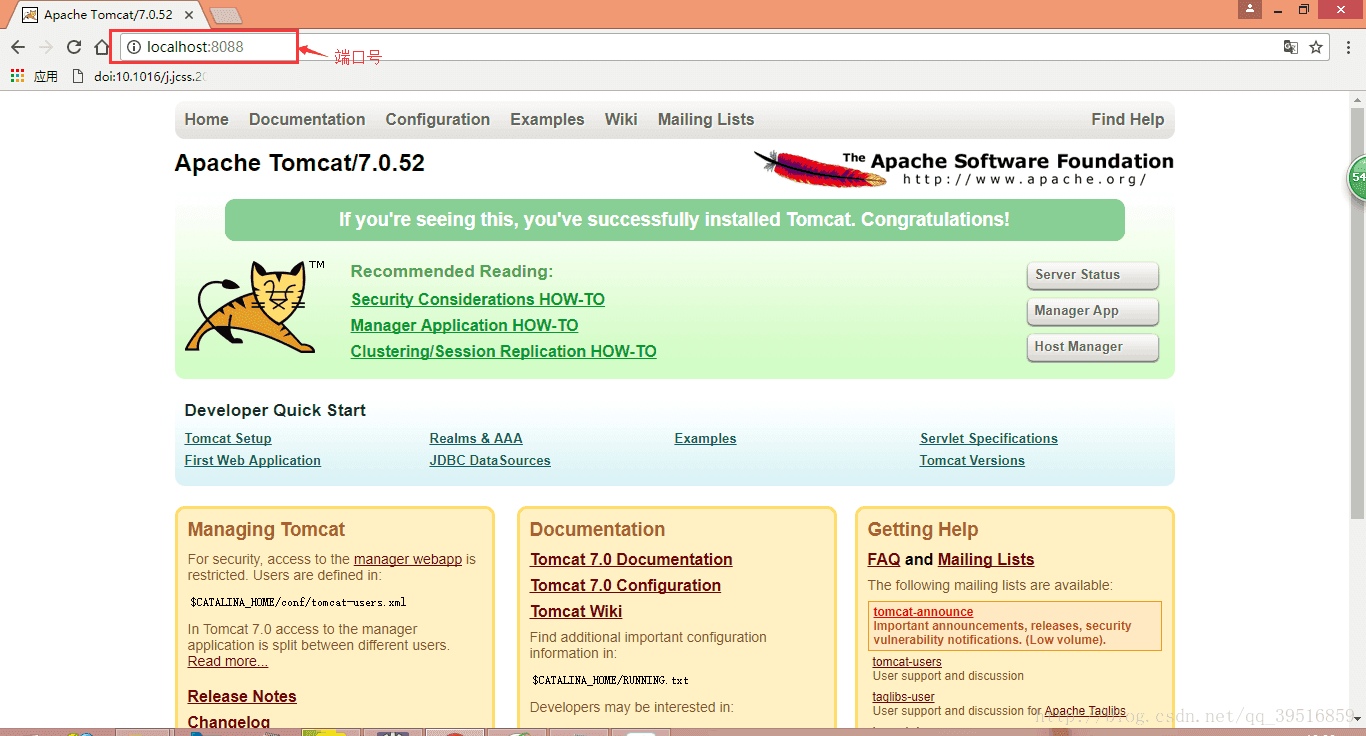Screen dimensions: 1366x736
Task: Click the $CATALINA_HOME/conf/tomcat-users.xml path text
Action: click(x=298, y=602)
